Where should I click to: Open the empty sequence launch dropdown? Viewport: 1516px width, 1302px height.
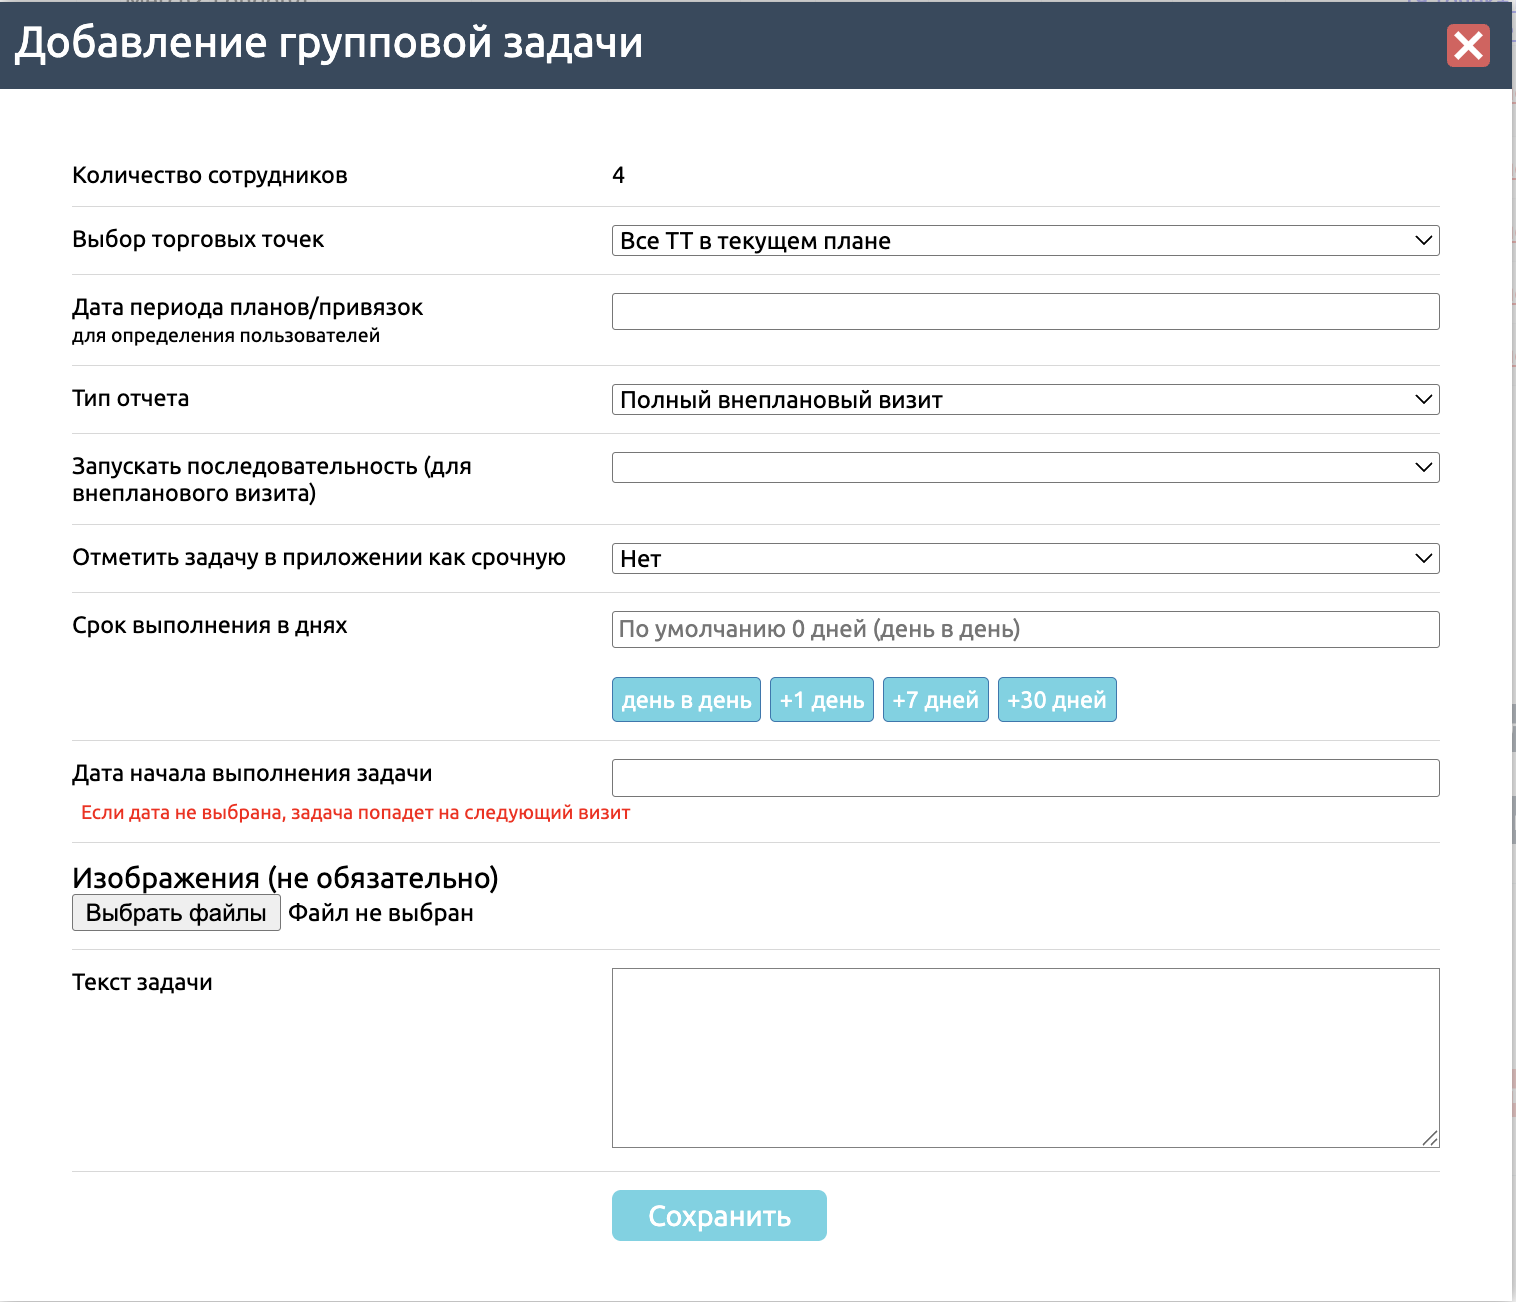(1024, 468)
